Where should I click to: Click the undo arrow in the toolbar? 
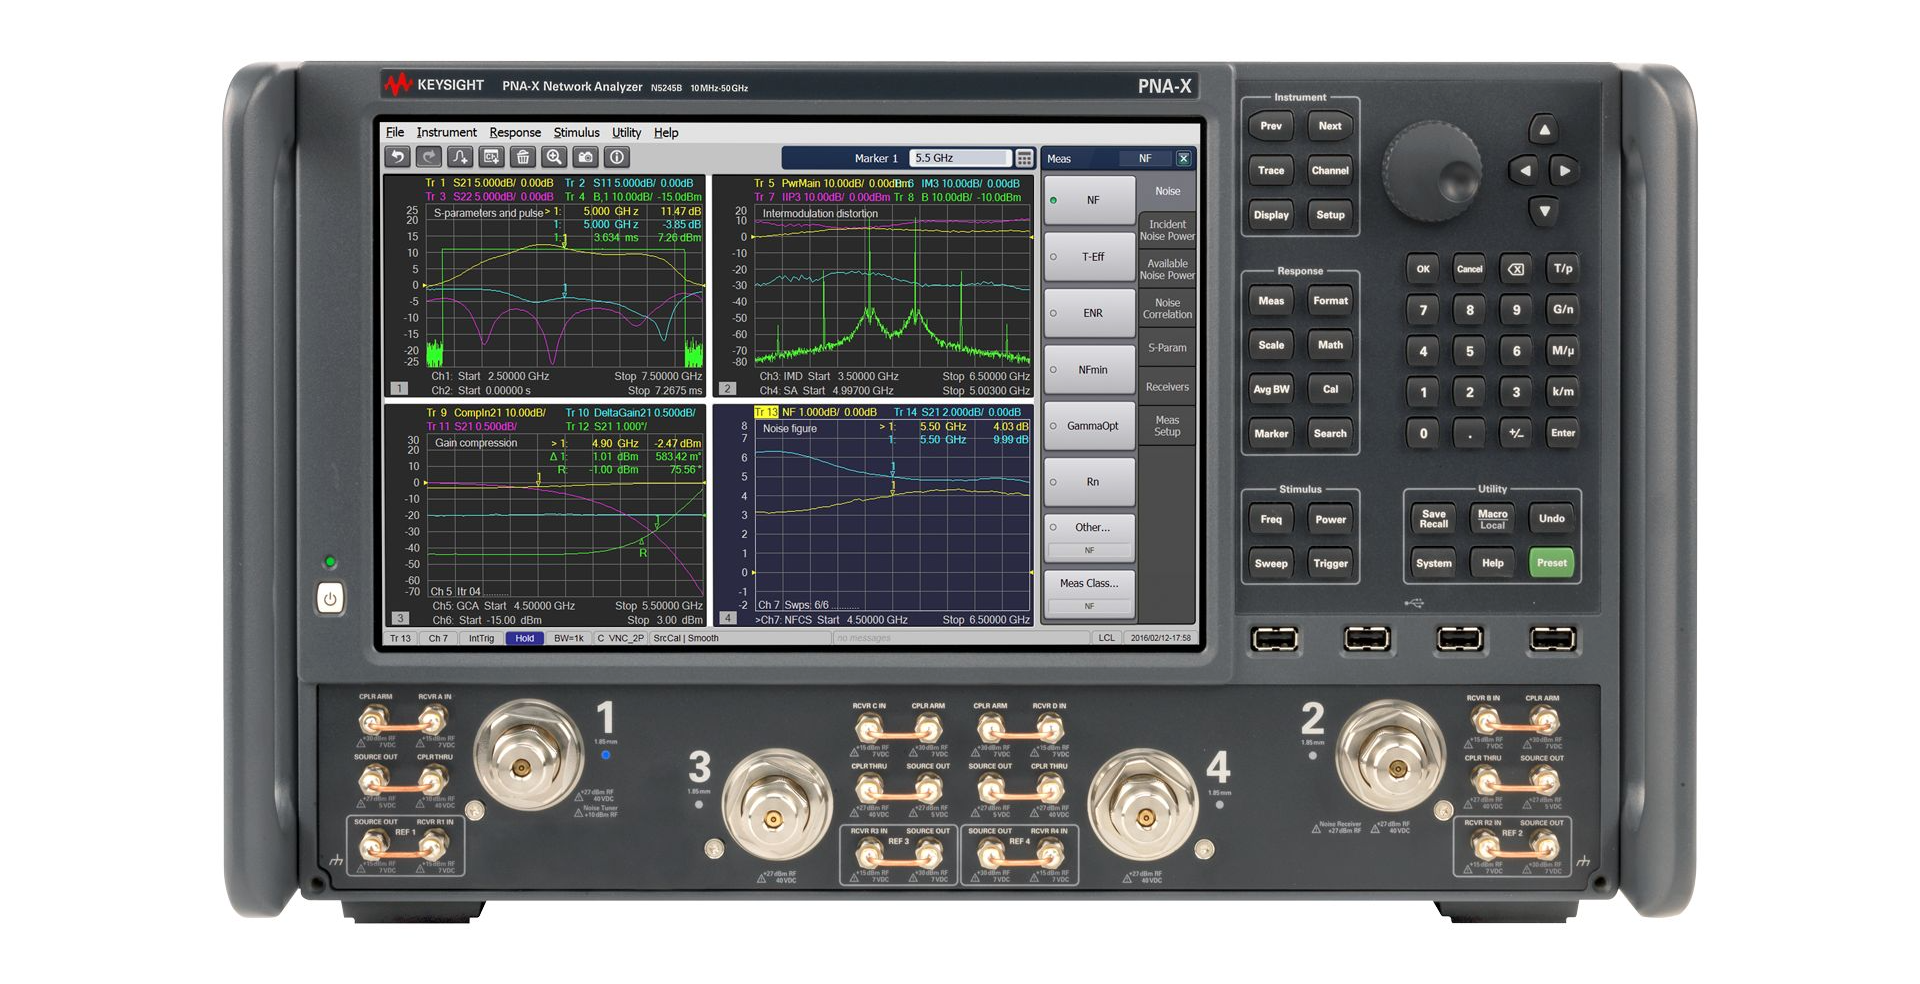398,157
